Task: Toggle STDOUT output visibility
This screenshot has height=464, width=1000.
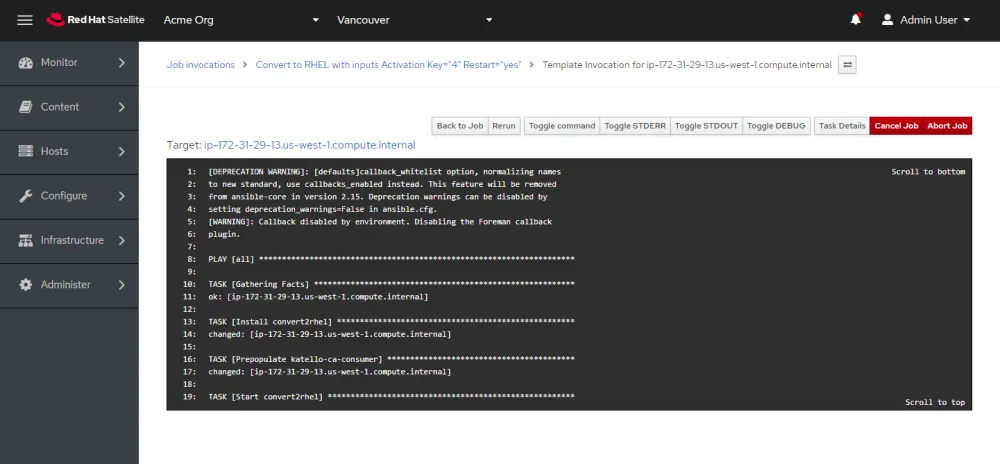Action: (x=706, y=126)
